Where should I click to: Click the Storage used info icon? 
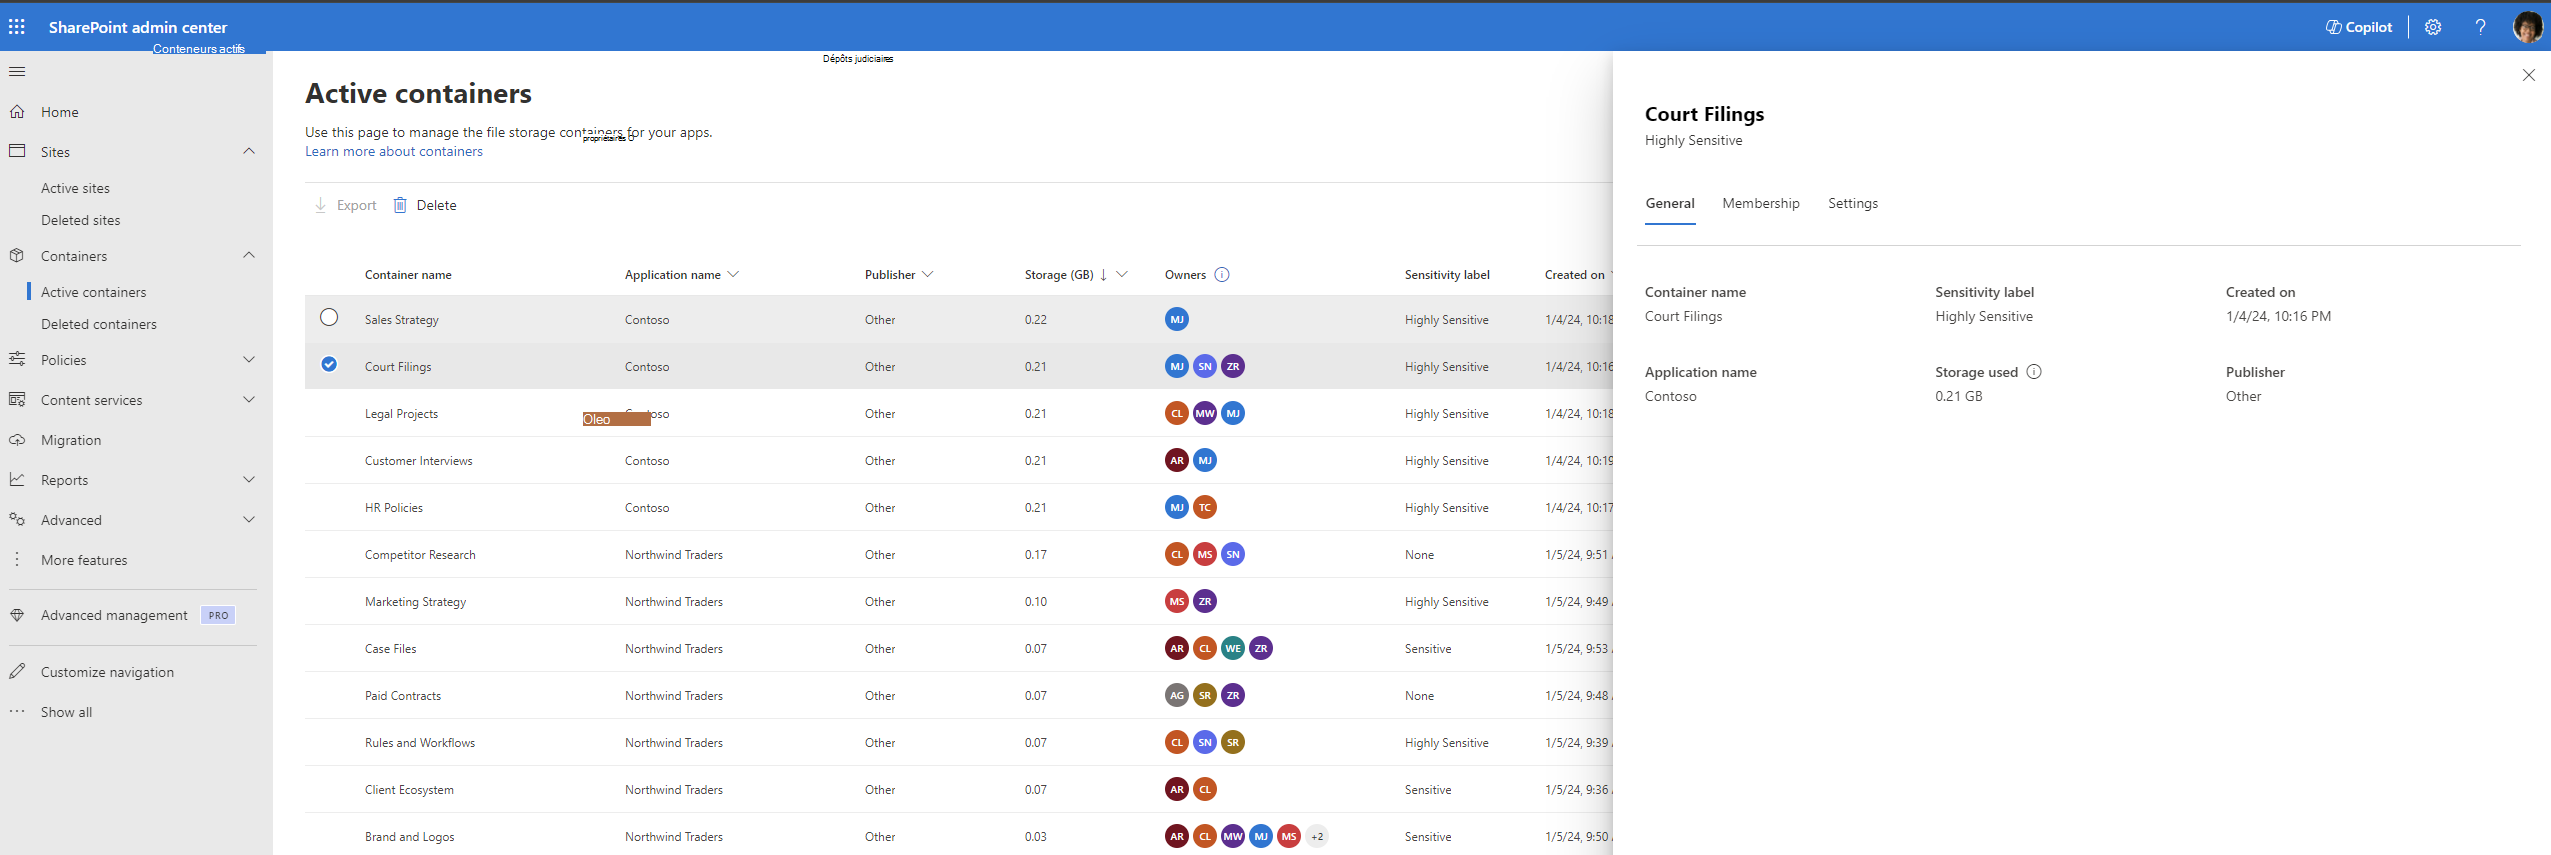[x=2034, y=372]
